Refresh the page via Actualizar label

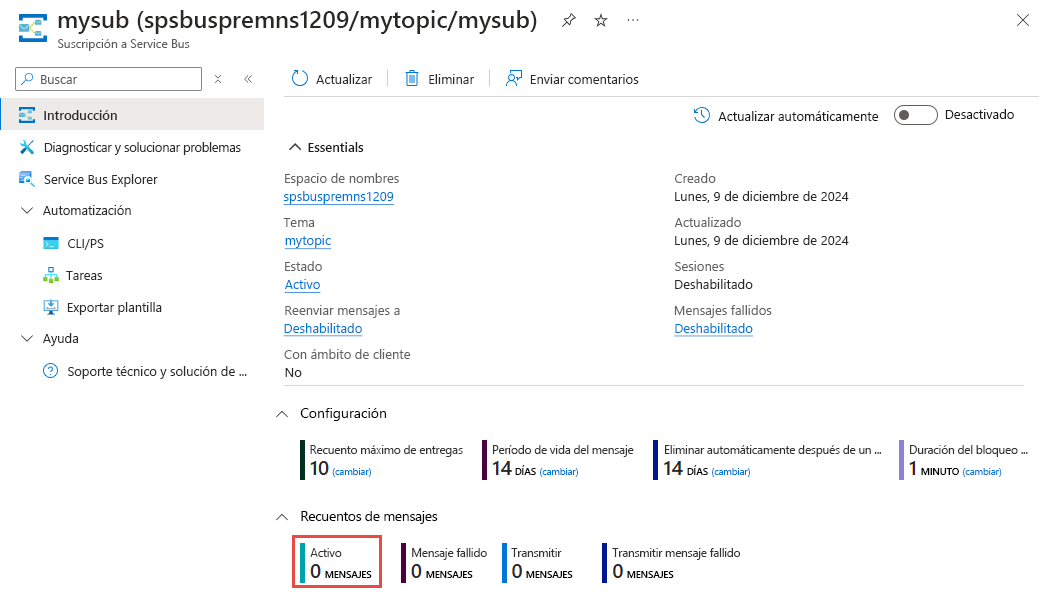(x=344, y=79)
